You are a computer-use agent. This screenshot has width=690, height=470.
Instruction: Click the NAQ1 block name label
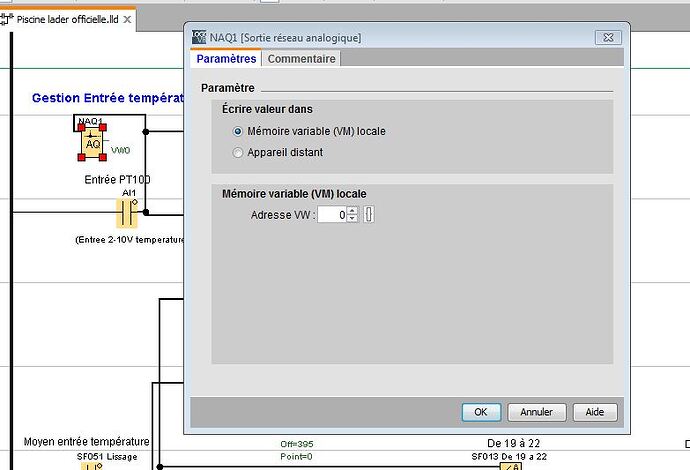click(90, 121)
